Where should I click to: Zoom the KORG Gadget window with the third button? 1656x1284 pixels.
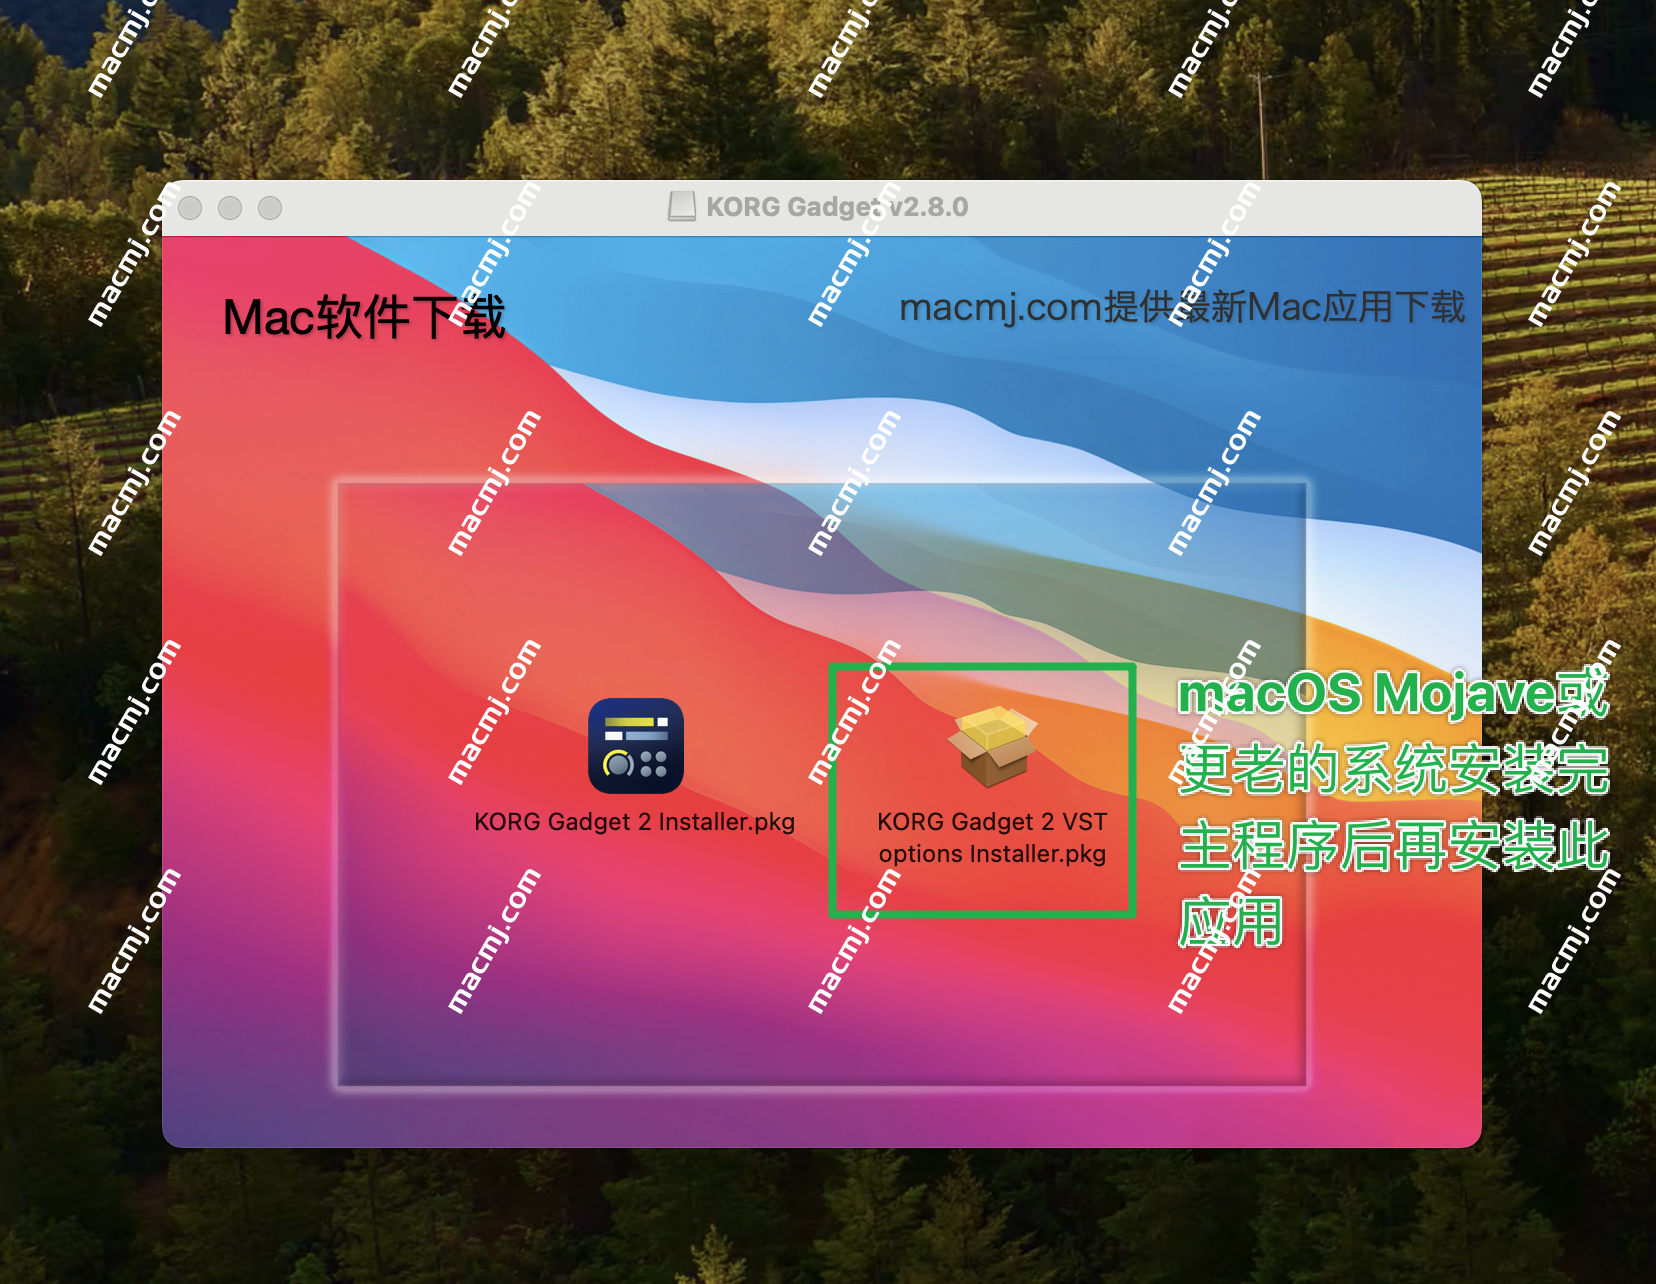[x=270, y=208]
